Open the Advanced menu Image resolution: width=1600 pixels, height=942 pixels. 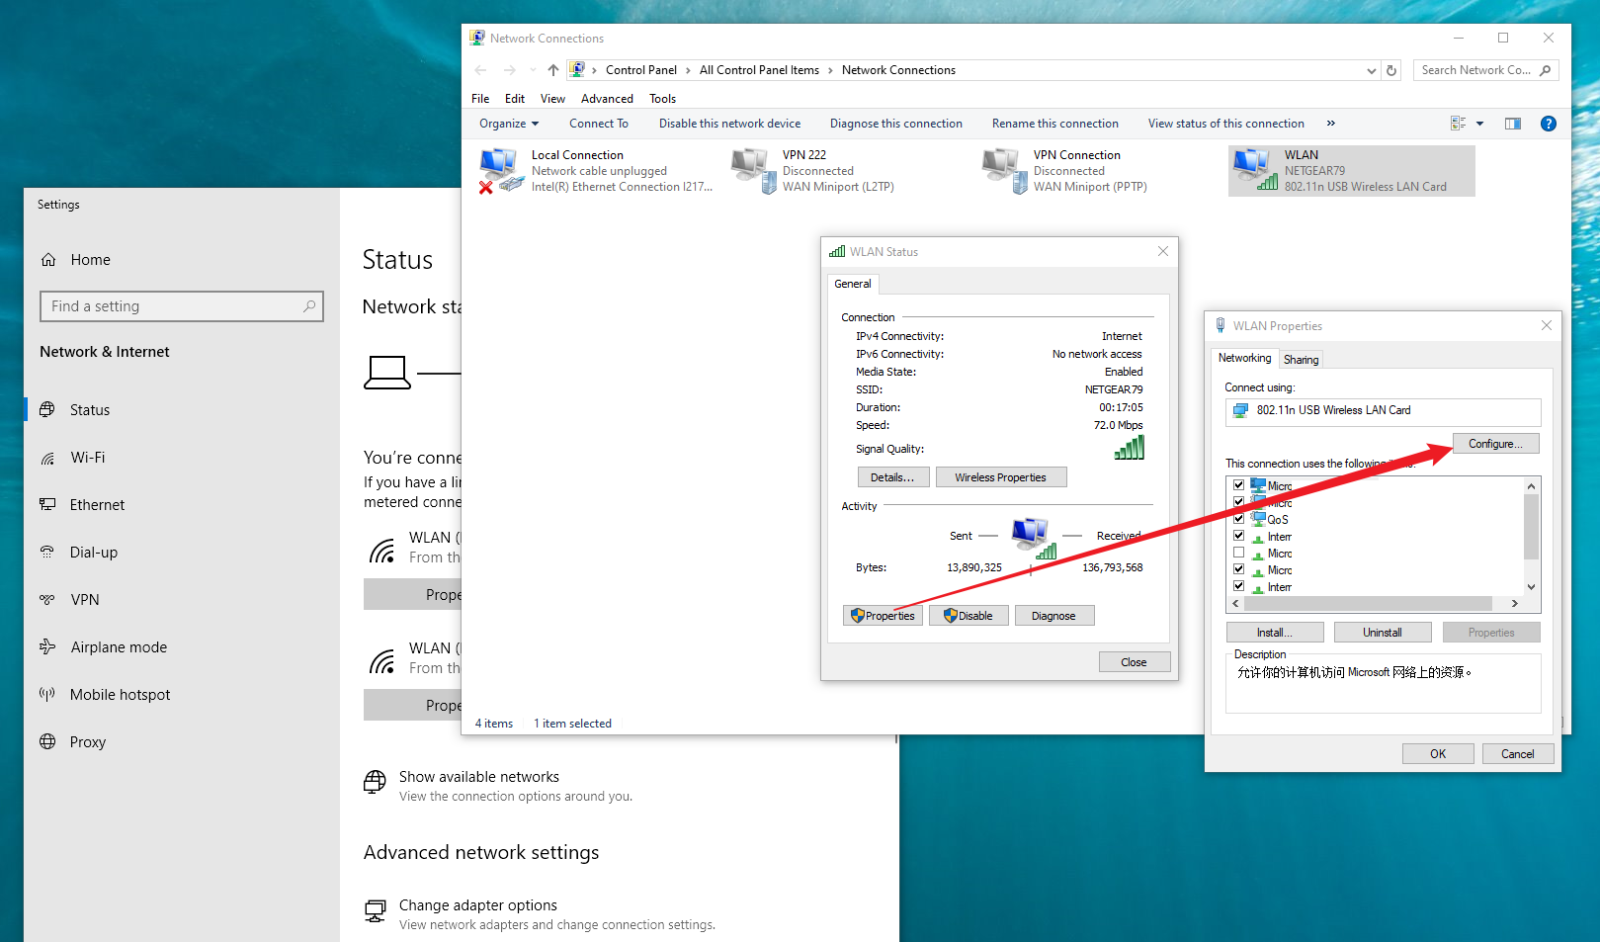(x=607, y=98)
